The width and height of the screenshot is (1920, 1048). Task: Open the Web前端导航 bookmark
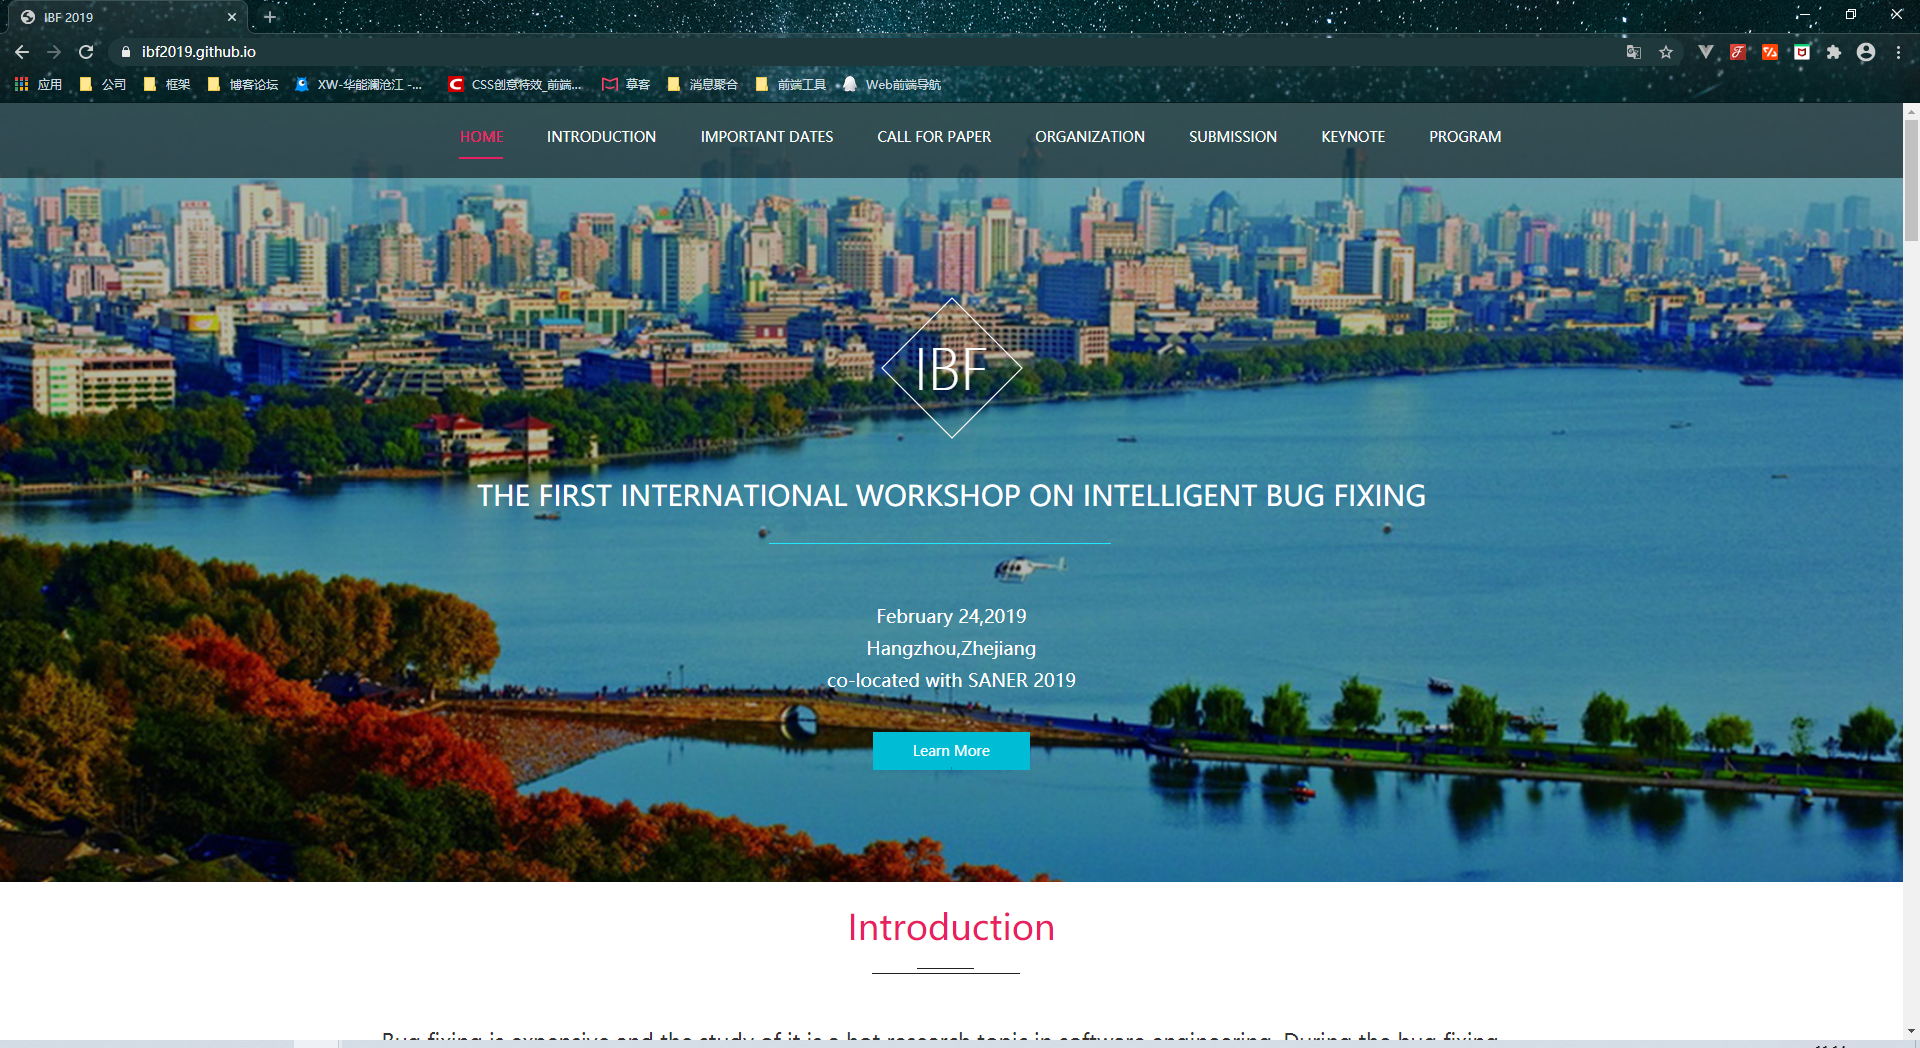click(892, 85)
